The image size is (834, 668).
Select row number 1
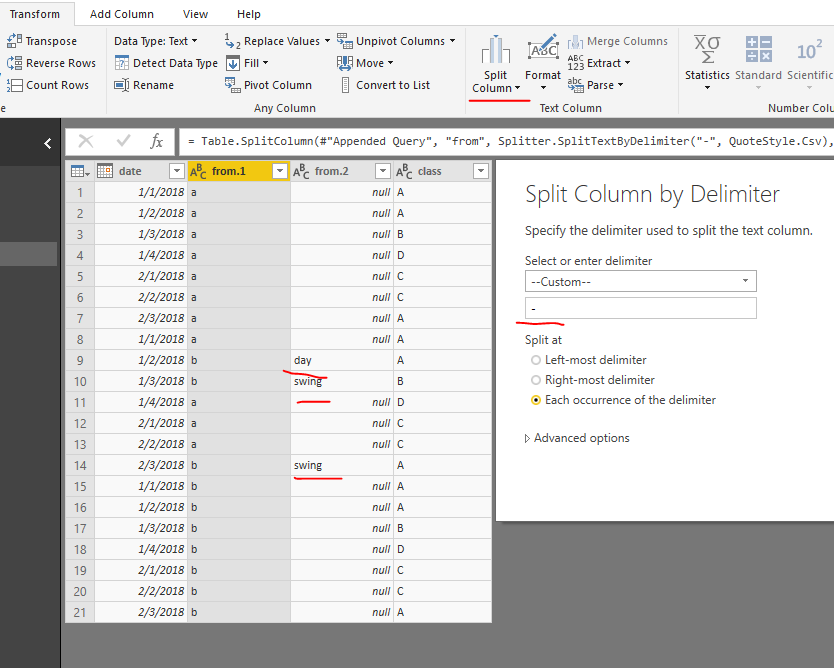[80, 193]
